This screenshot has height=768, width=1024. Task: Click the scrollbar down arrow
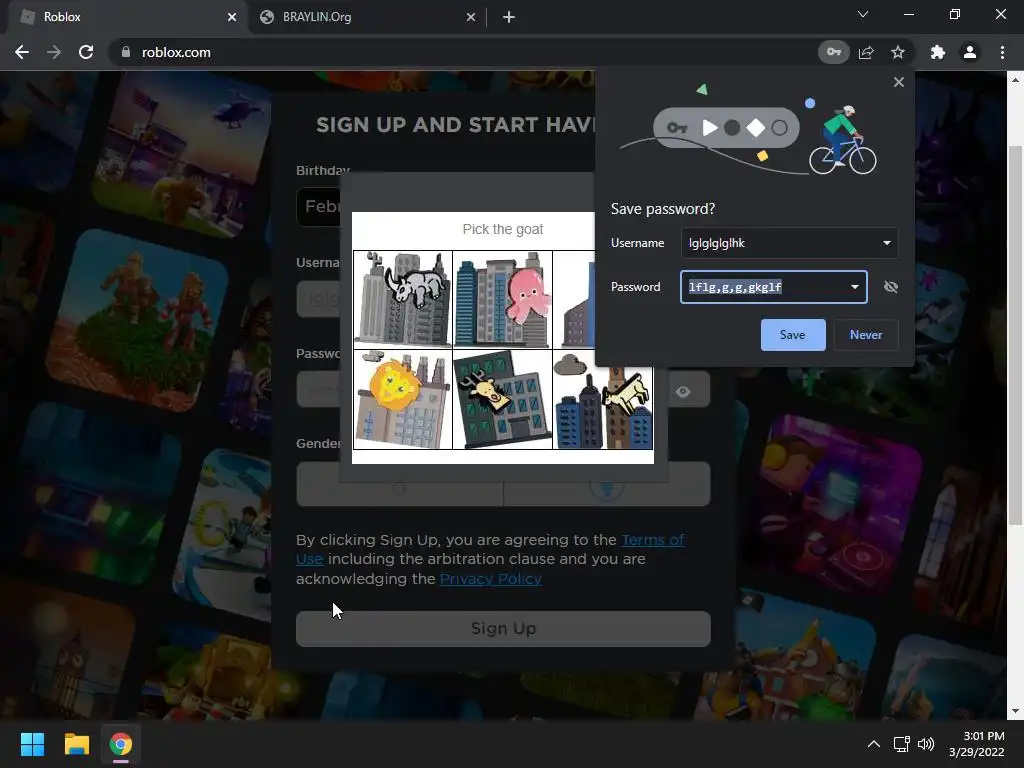1015,711
